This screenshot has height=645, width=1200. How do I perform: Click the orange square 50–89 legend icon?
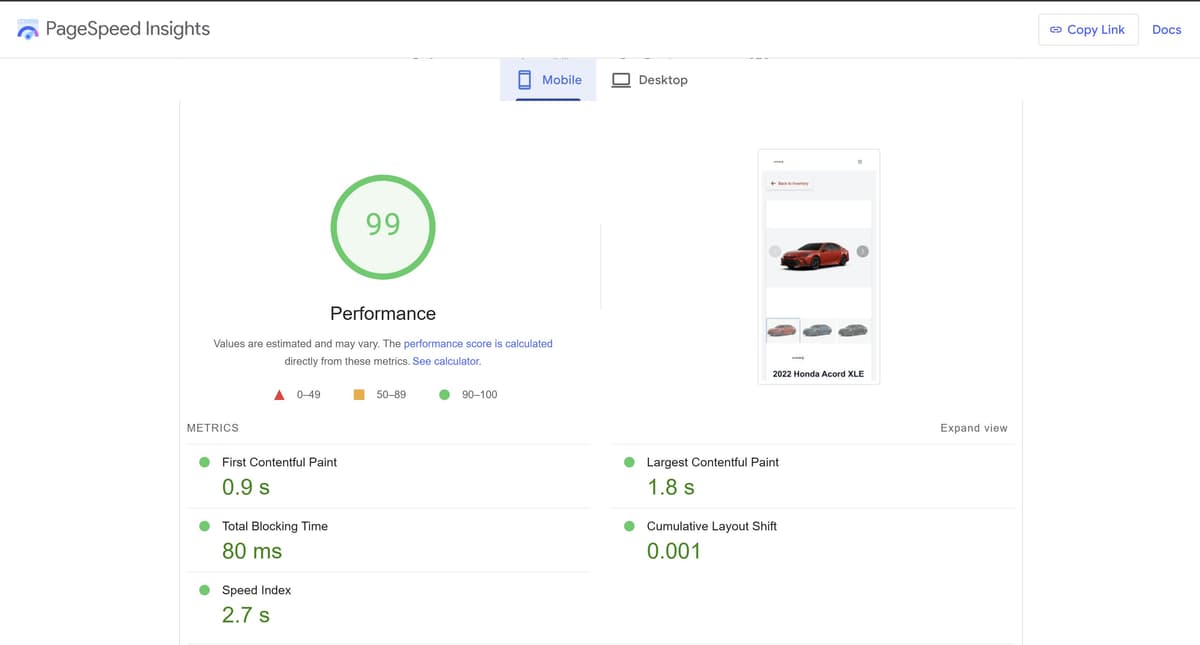point(359,395)
